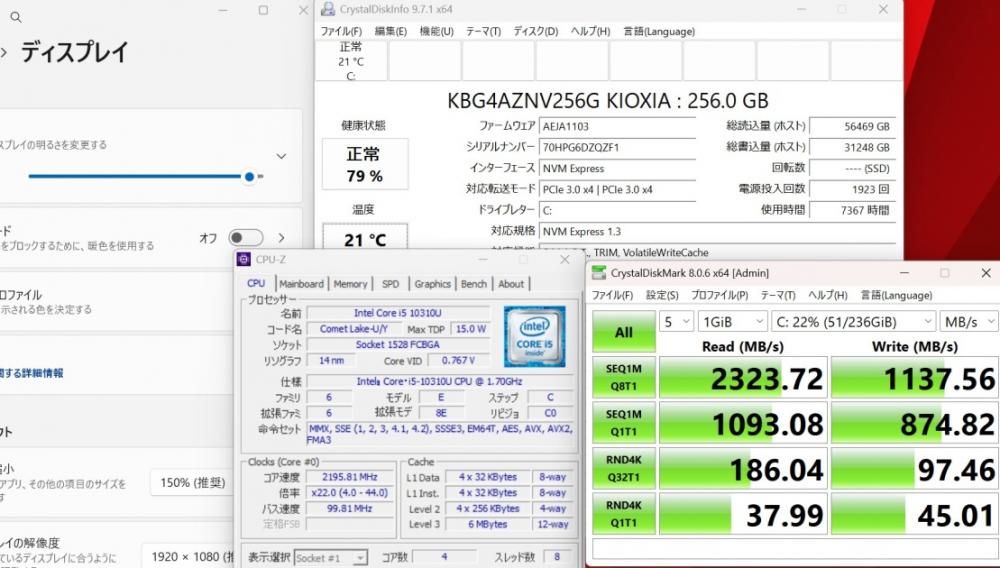This screenshot has width=1000, height=568.
Task: Switch to the SPD tab in CPU-Z
Action: click(x=390, y=284)
